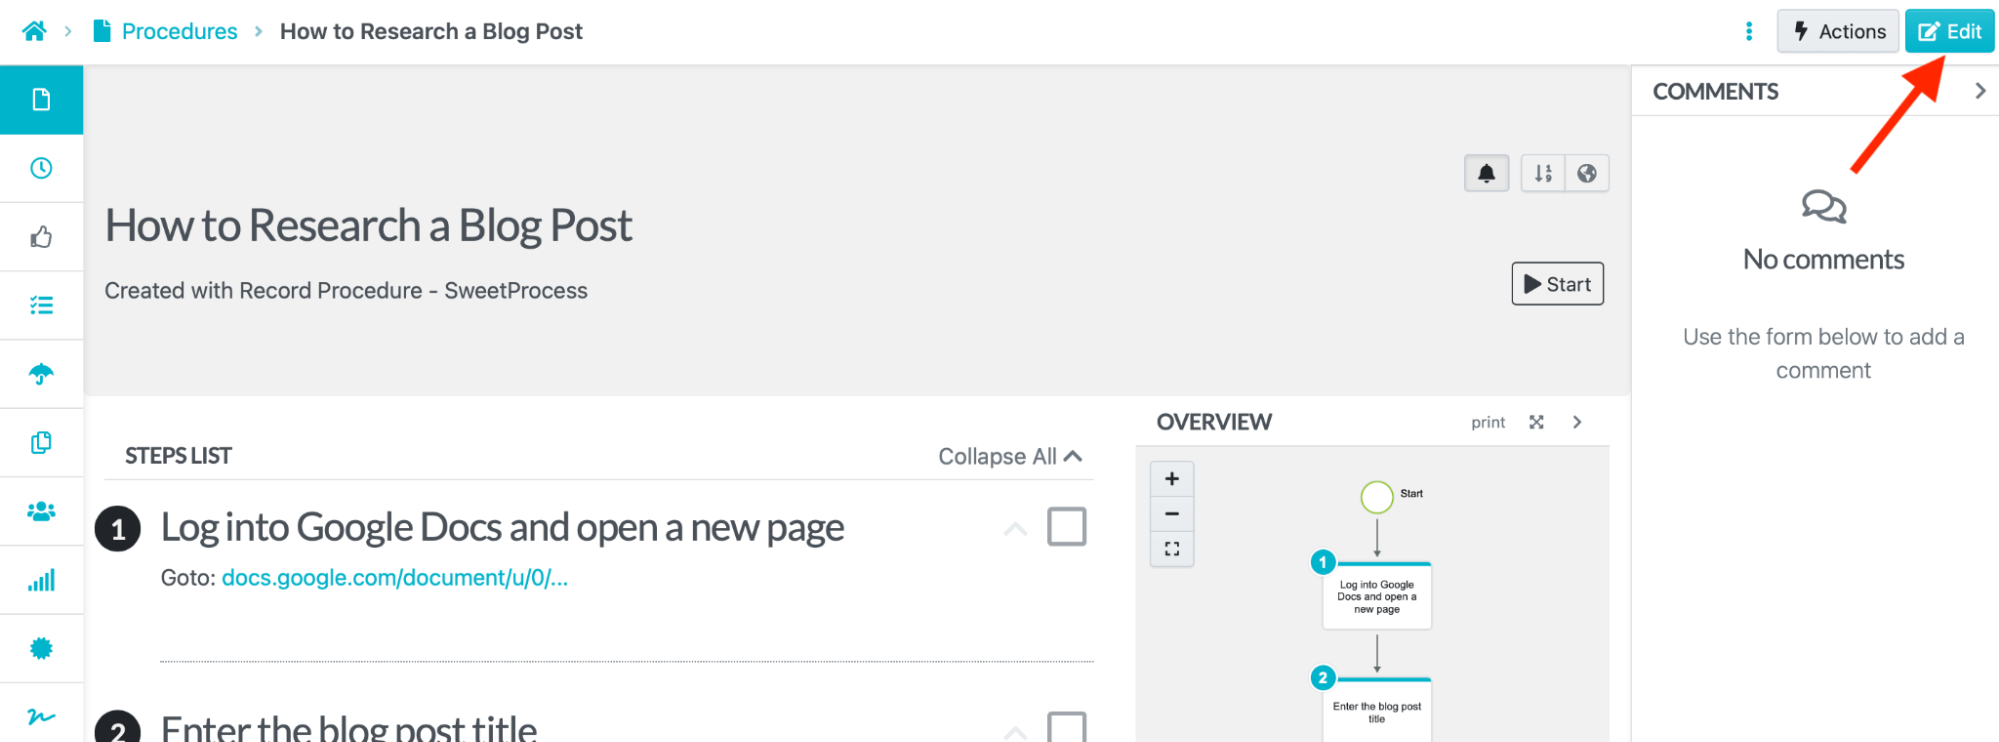Viewport: 1999px width, 742px height.
Task: Check the step 2 checkbox
Action: point(1066,727)
